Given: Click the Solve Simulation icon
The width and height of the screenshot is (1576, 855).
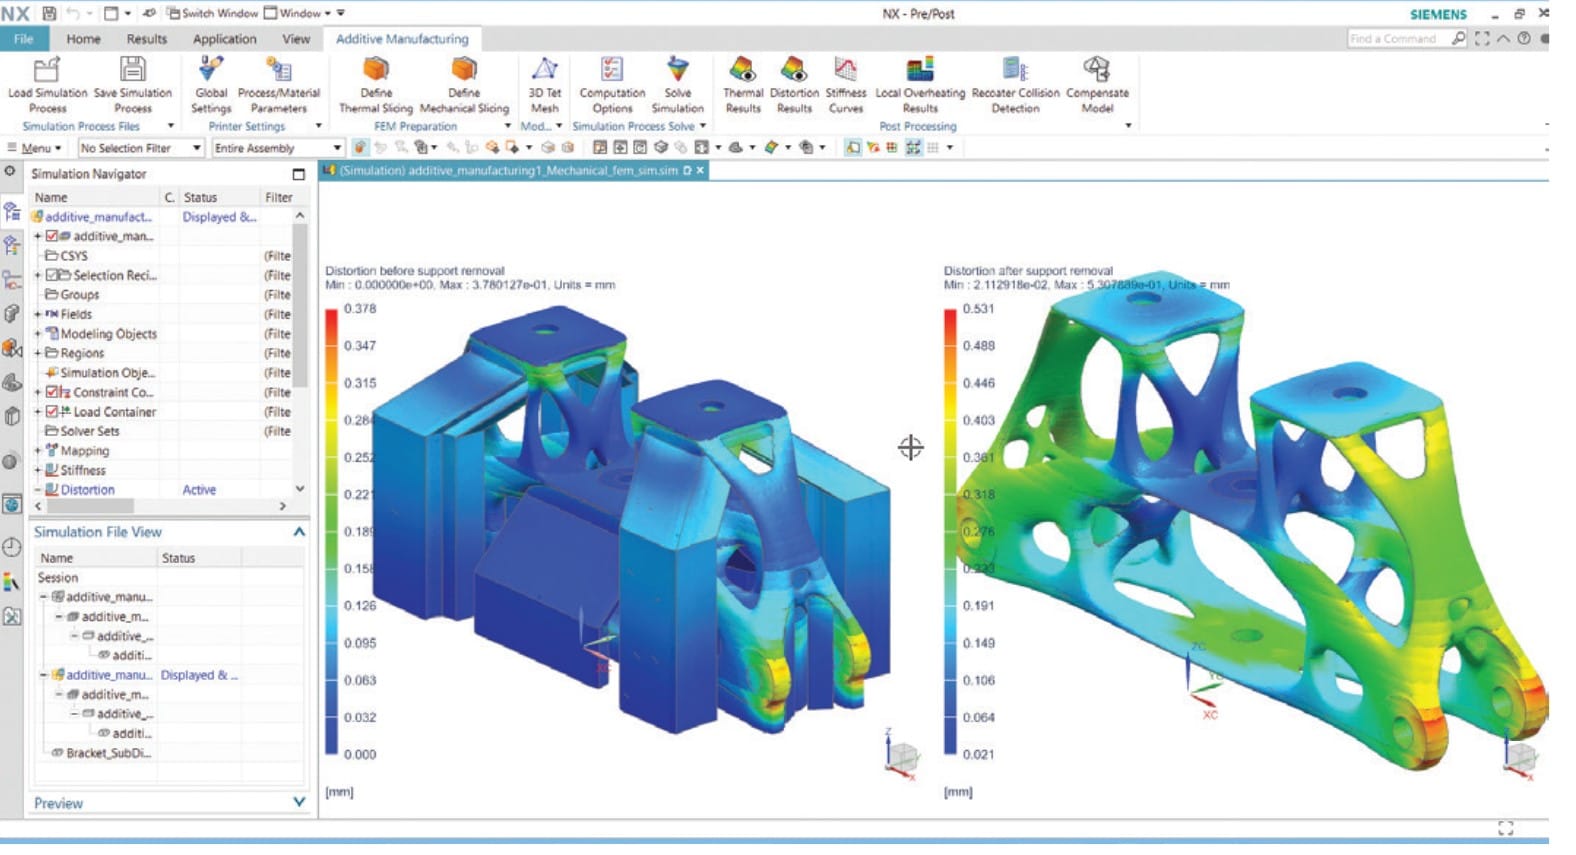Looking at the screenshot, I should pyautogui.click(x=678, y=70).
